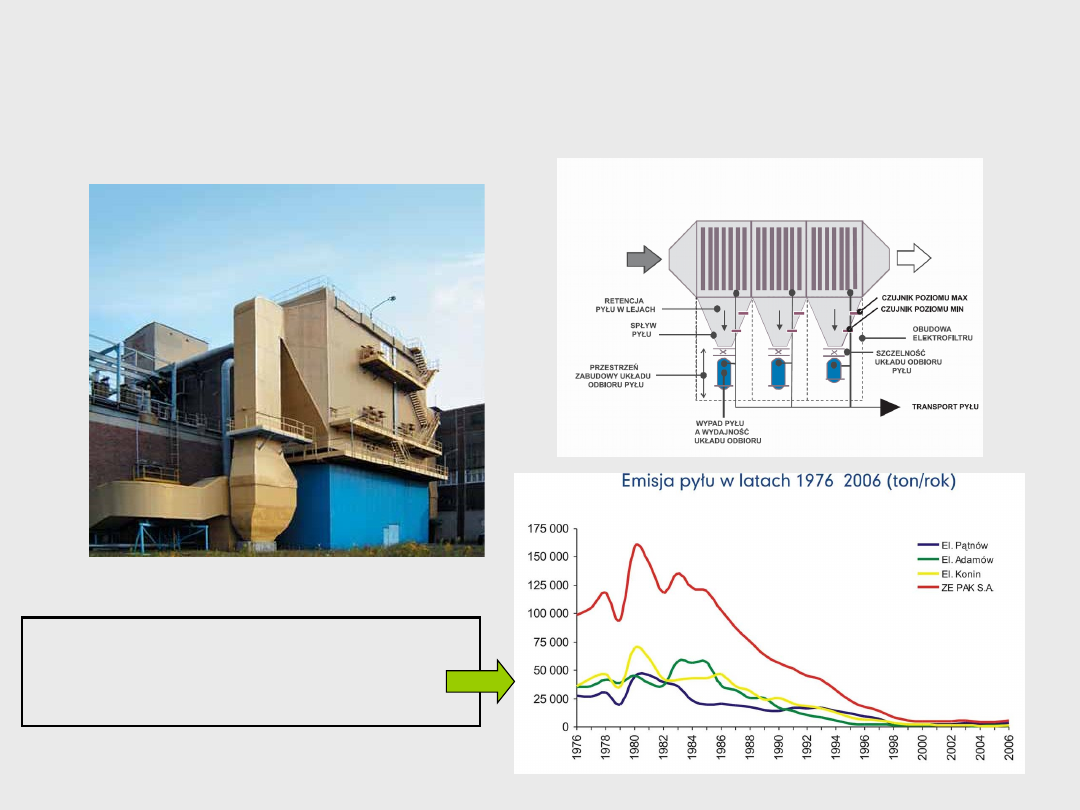The height and width of the screenshot is (810, 1080).
Task: Click the CZUJNIK POZIOMU MAX label
Action: click(x=924, y=298)
